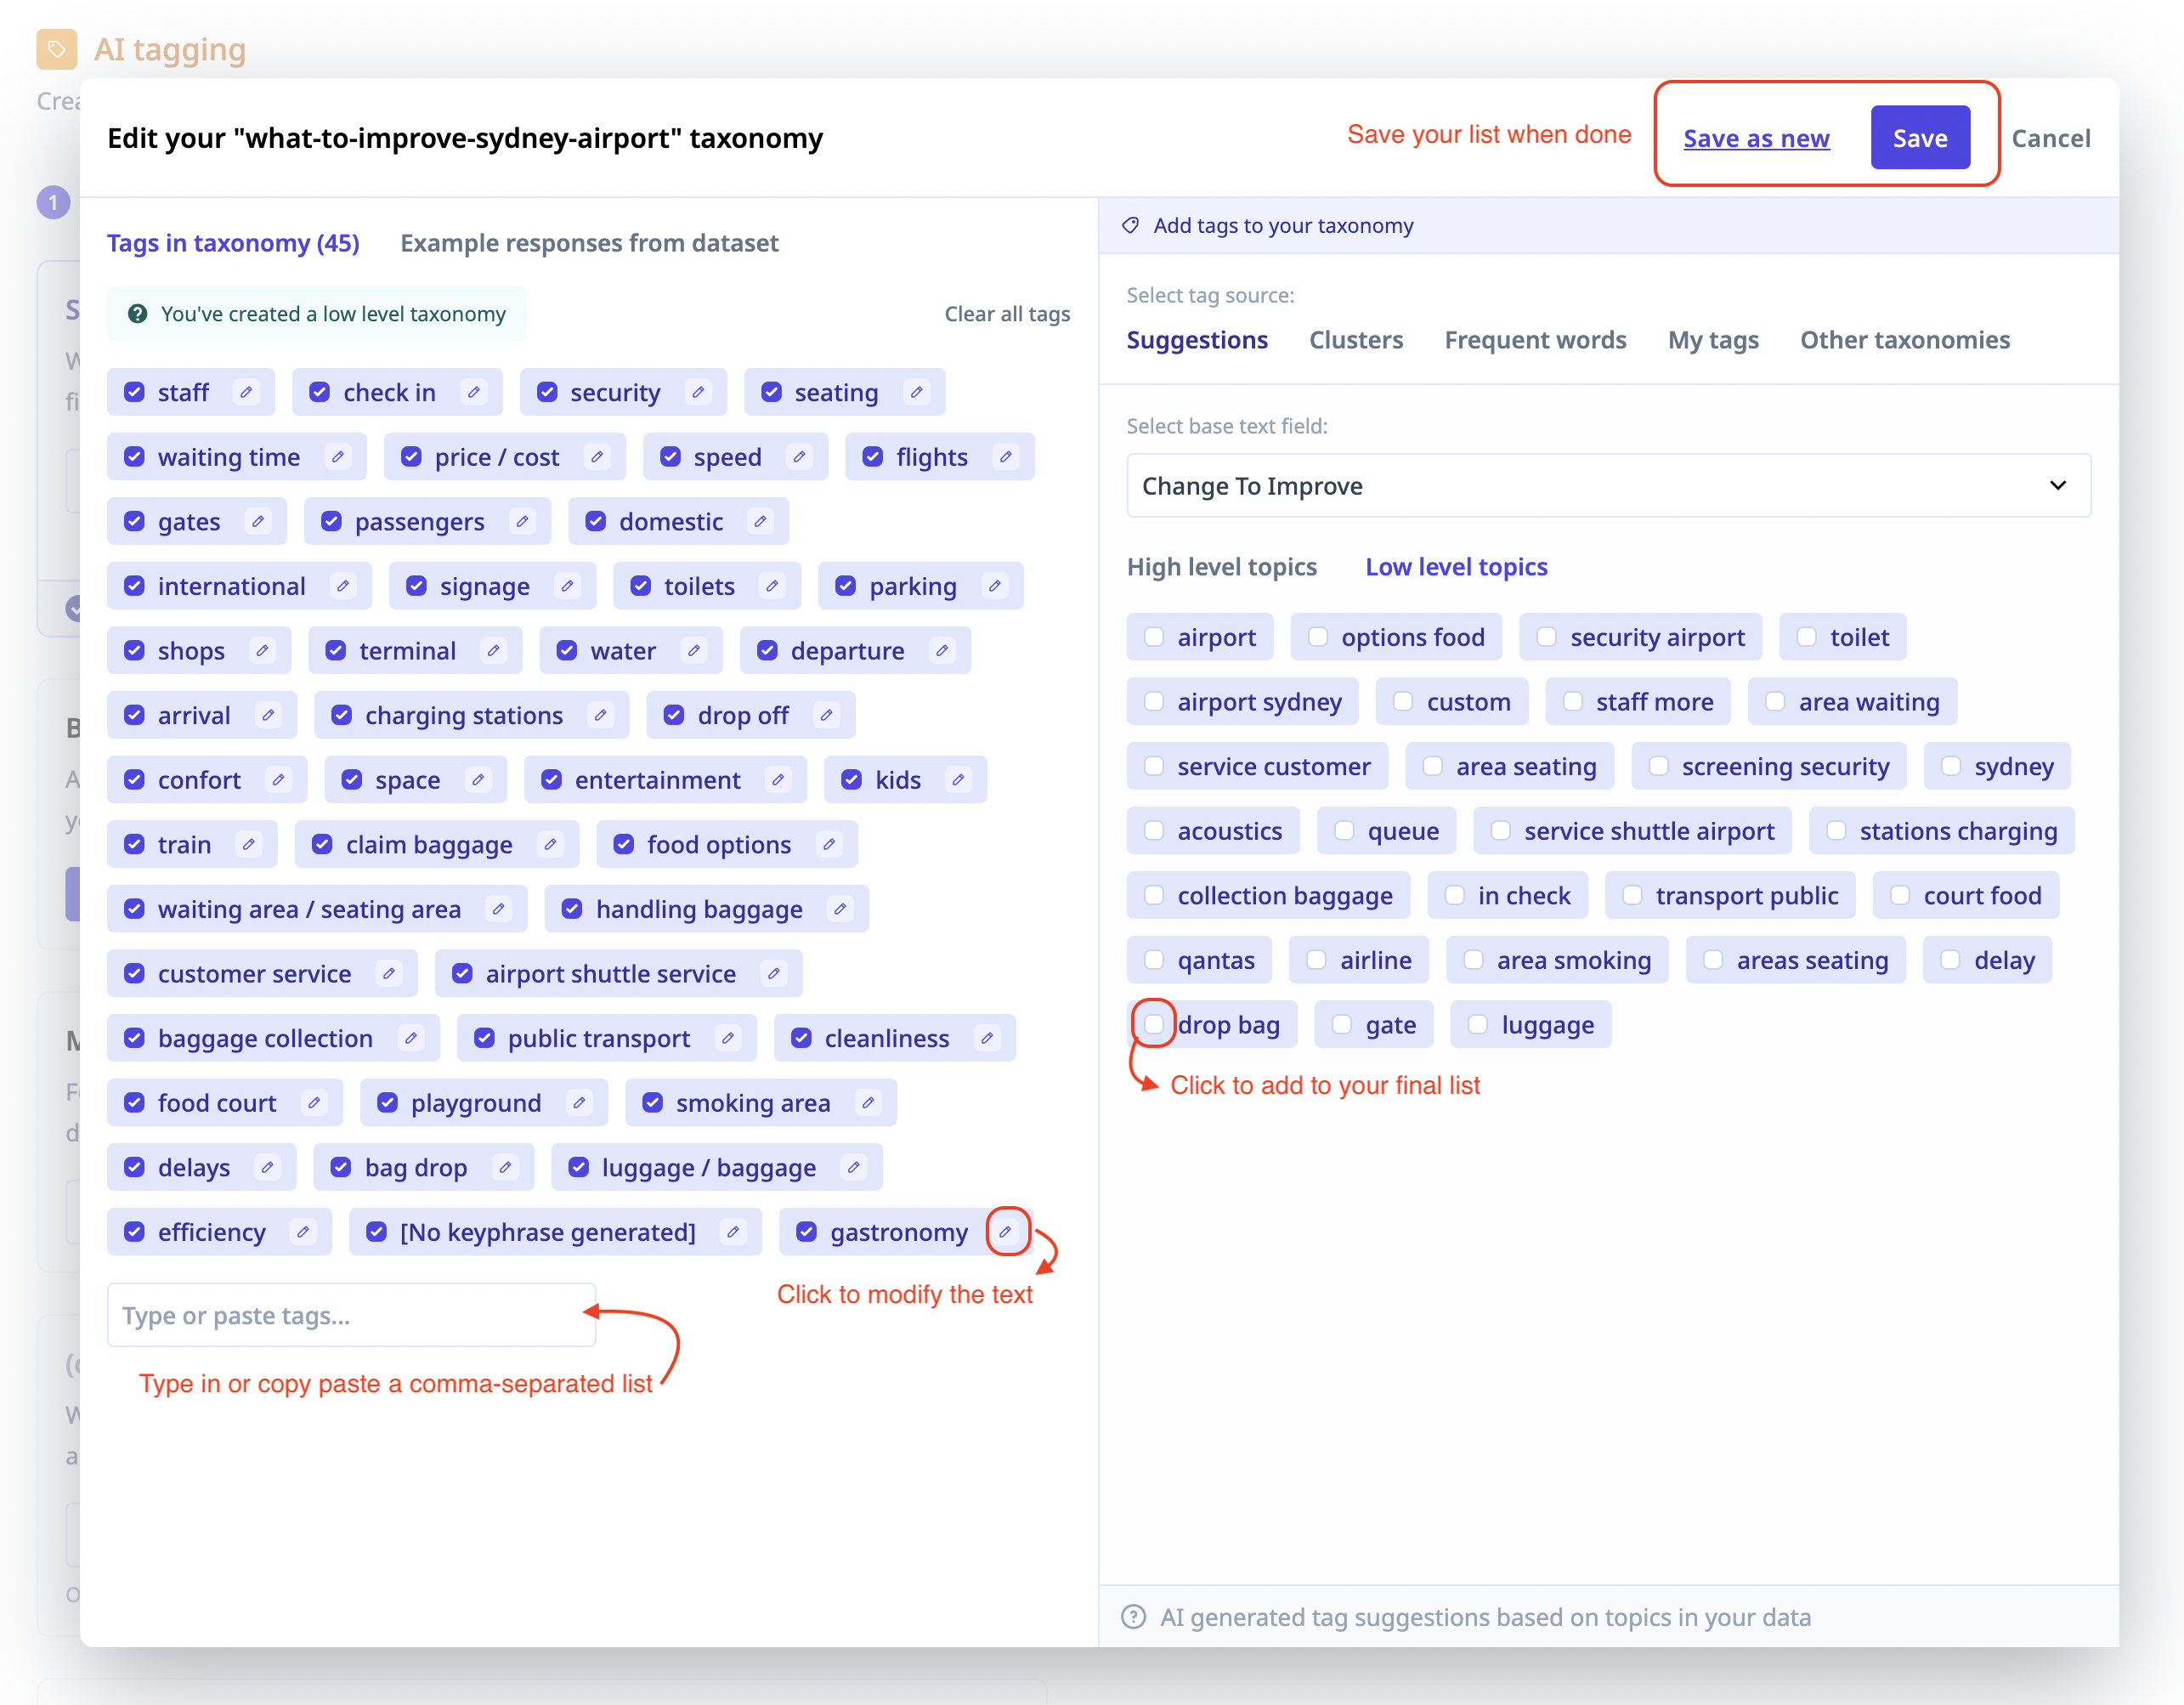Open 'Example responses from dataset' tab
Image resolution: width=2184 pixels, height=1705 pixels.
pyautogui.click(x=589, y=243)
